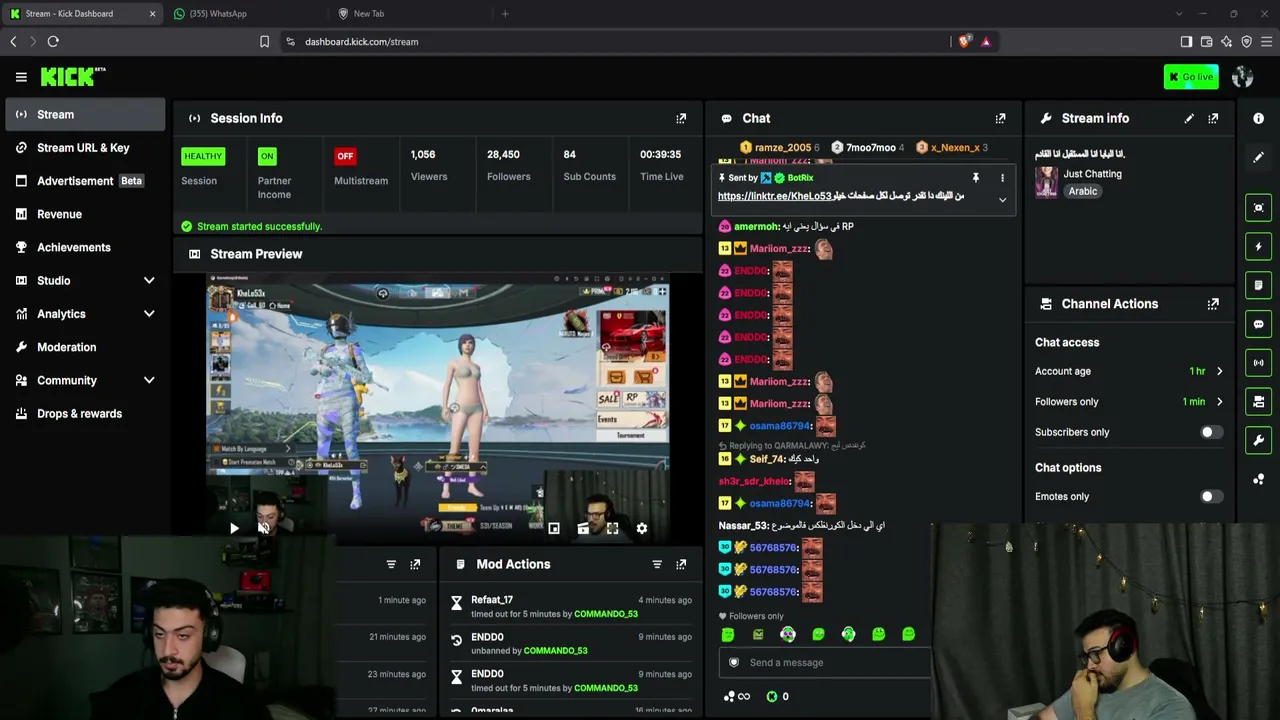Click the chat bubble icon in the right sidebar

[x=1258, y=324]
